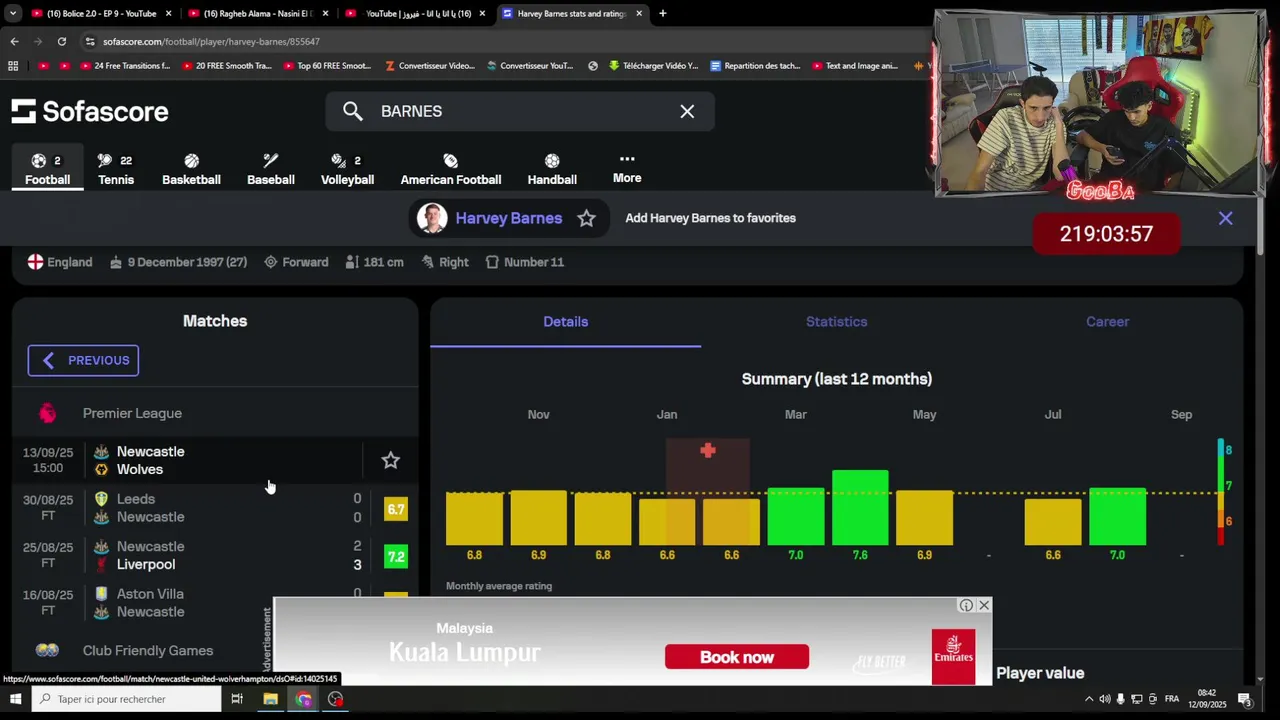Open the Windows Start menu
The image size is (1280, 720).
15,699
